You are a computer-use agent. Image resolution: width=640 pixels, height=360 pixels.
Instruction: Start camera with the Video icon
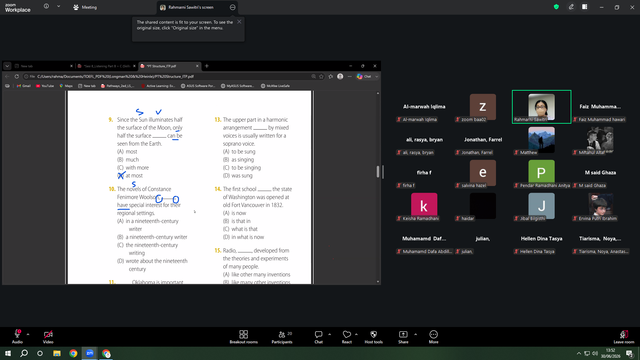click(48, 334)
